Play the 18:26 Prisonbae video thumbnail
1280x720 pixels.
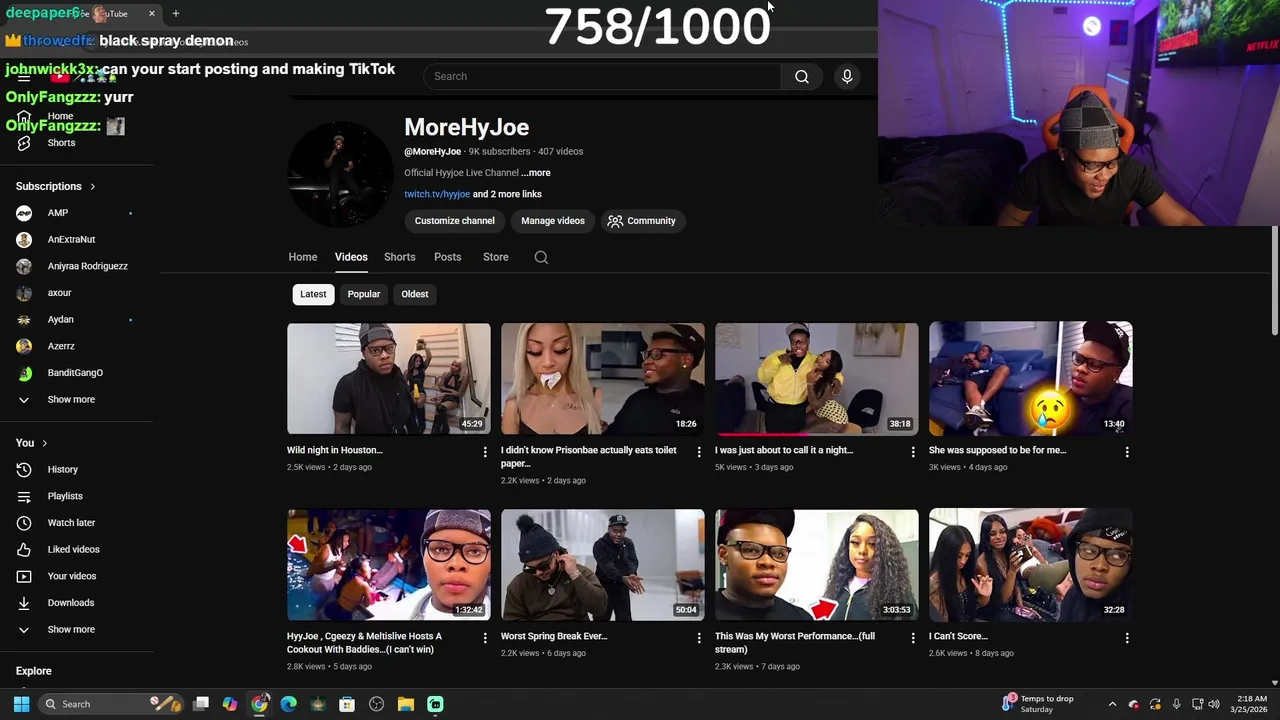pos(603,378)
